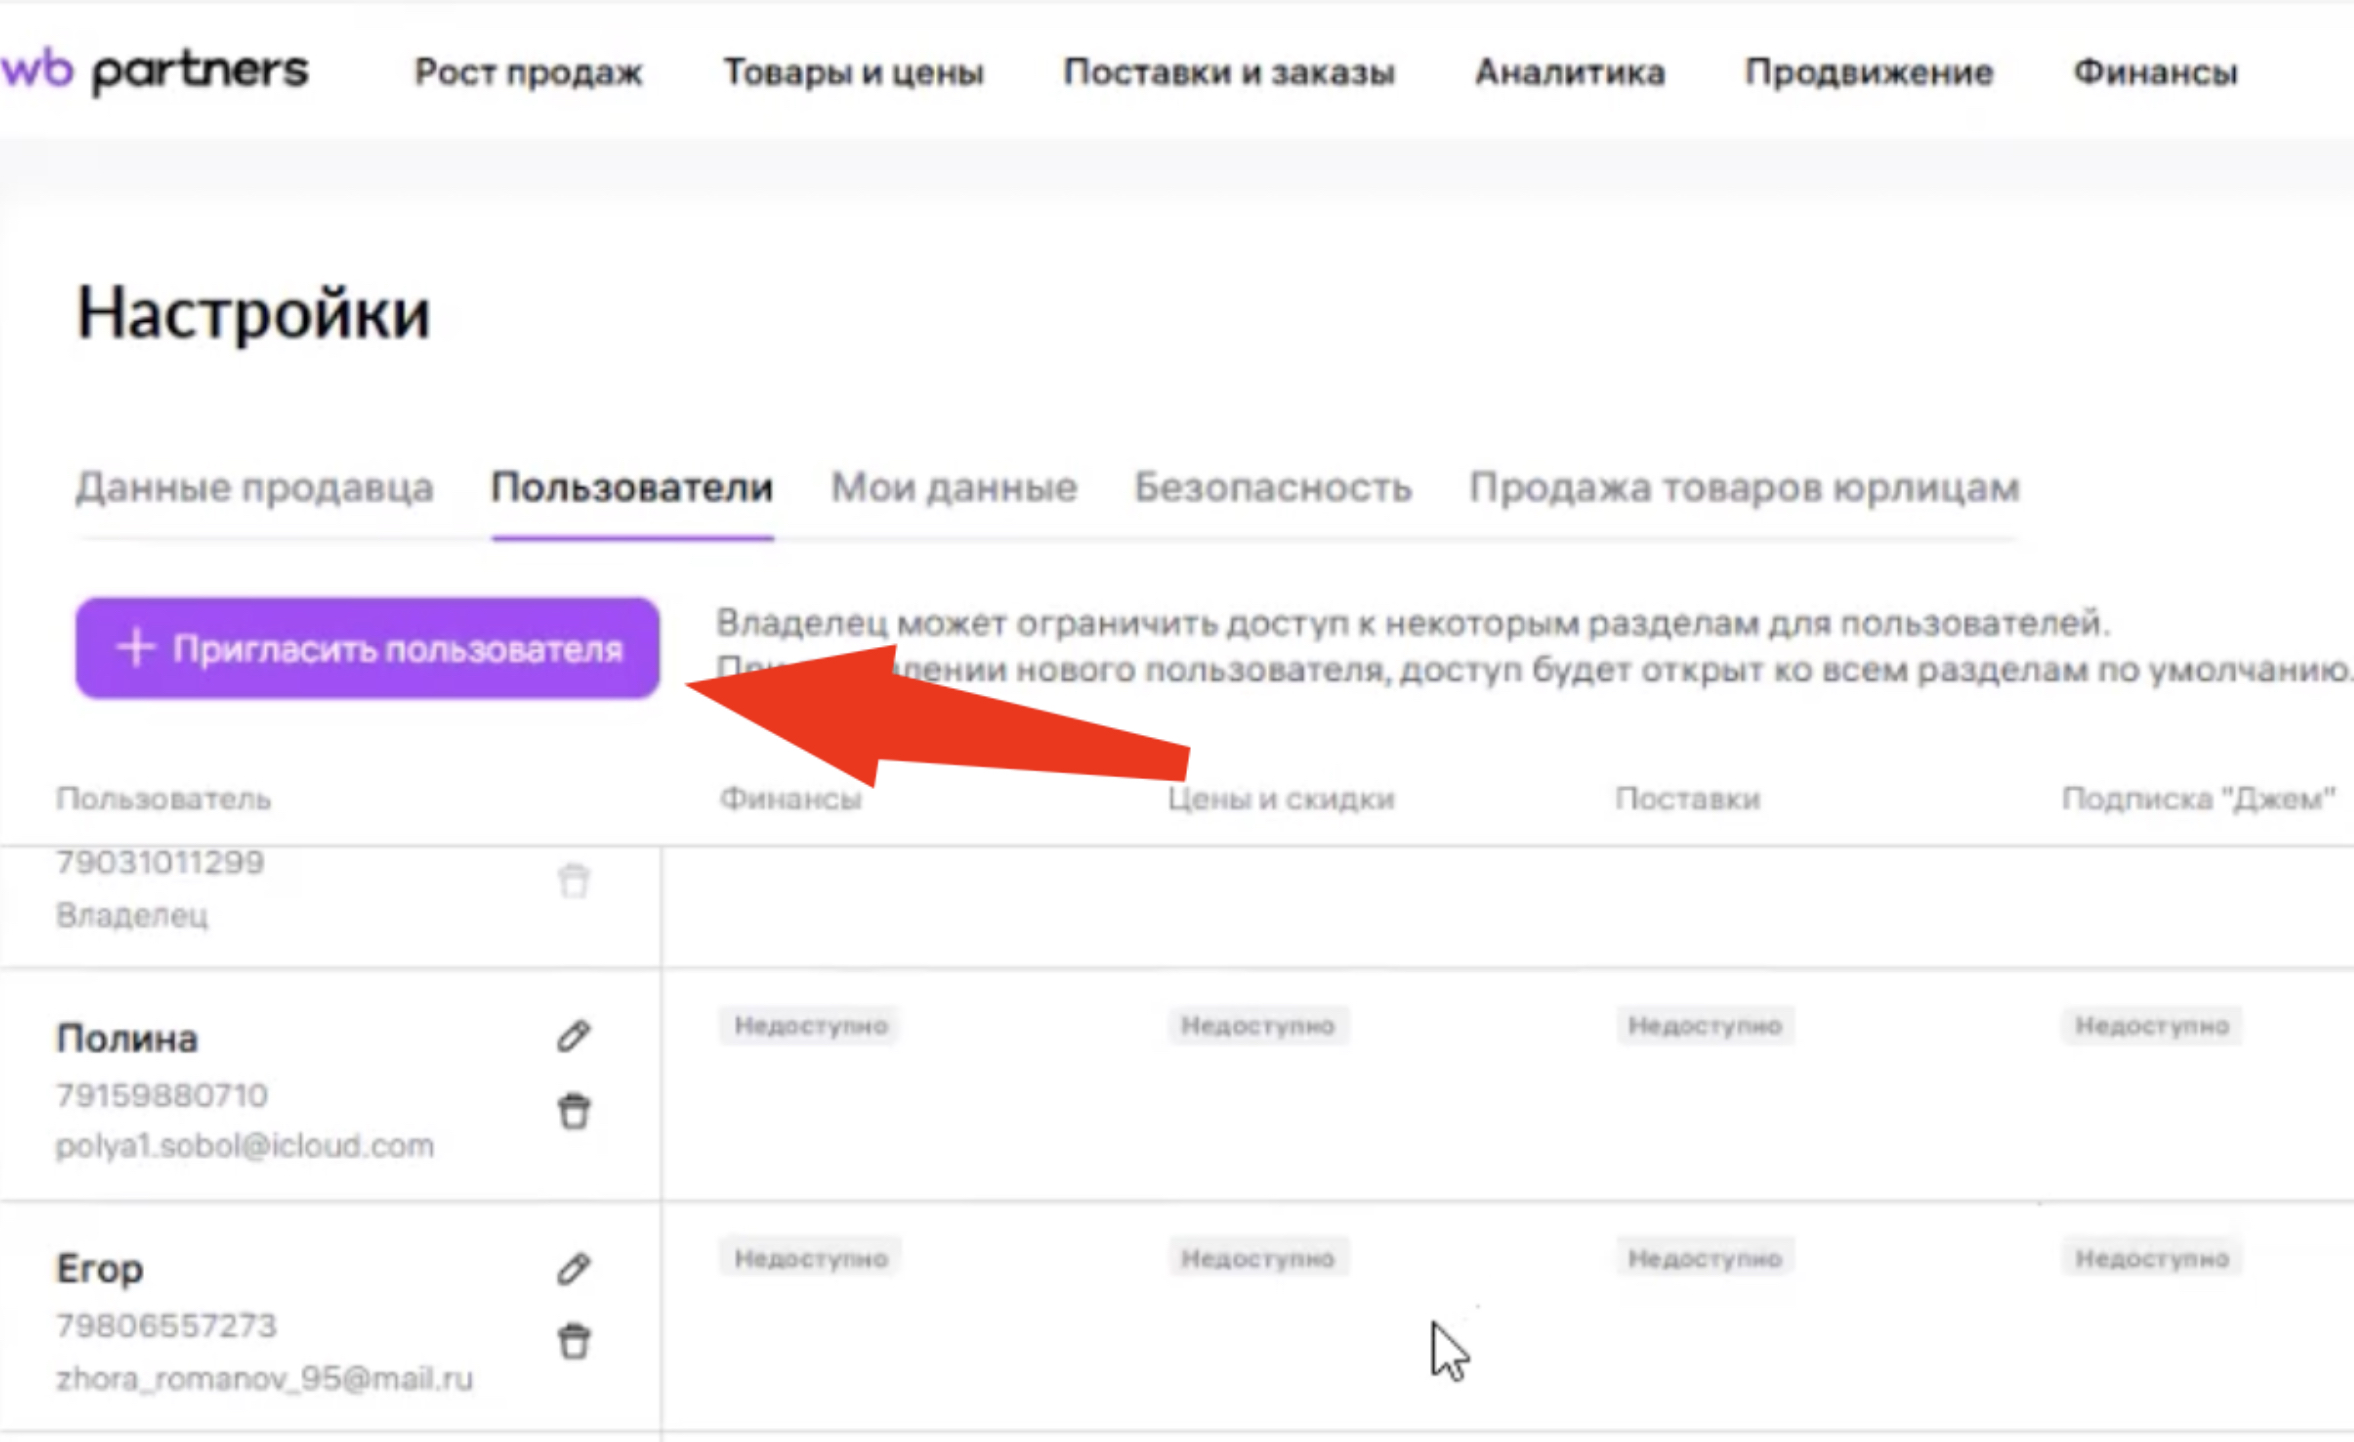
Task: Click Недоступно under Поставки for Егор
Action: 1705,1258
